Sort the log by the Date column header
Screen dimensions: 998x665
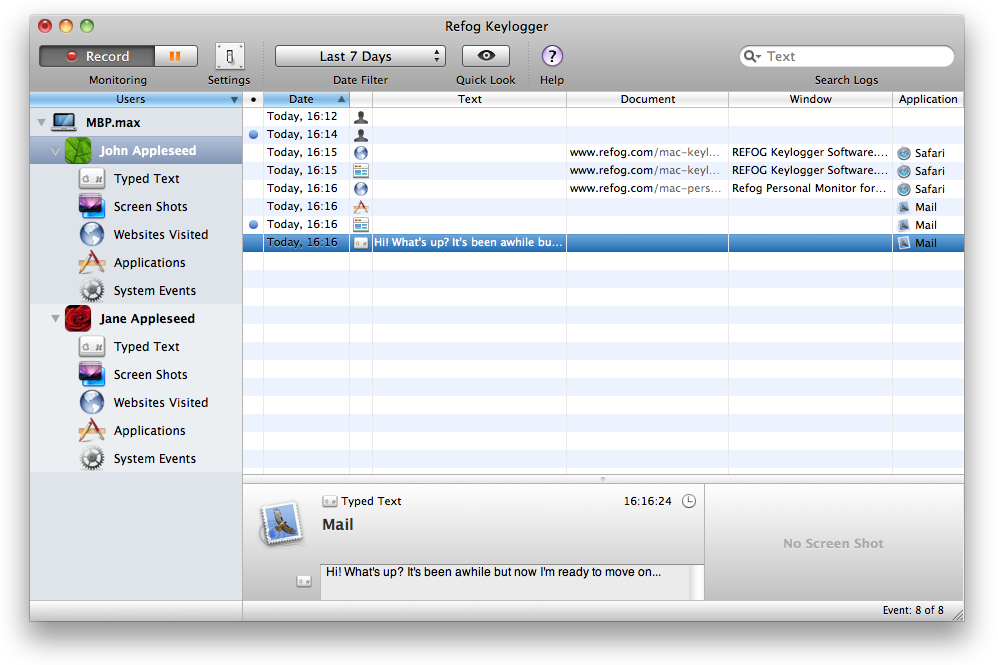pos(306,99)
